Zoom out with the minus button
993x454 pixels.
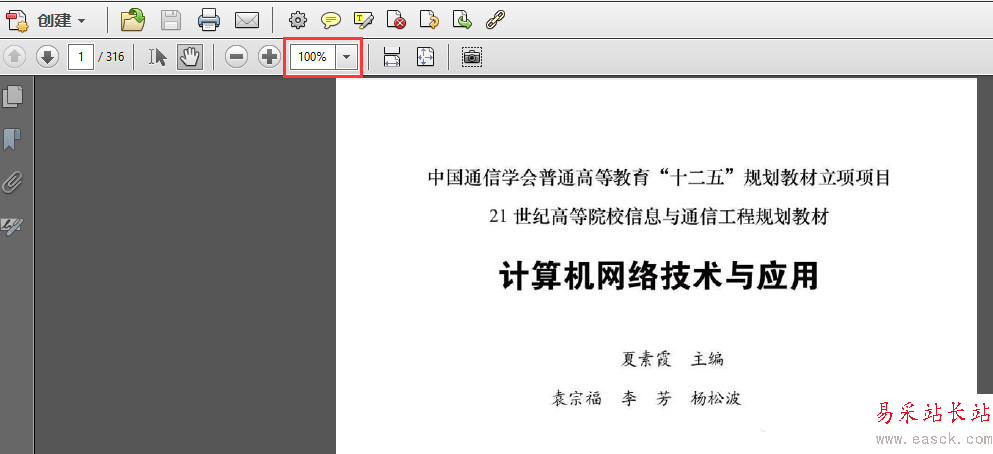(x=236, y=57)
